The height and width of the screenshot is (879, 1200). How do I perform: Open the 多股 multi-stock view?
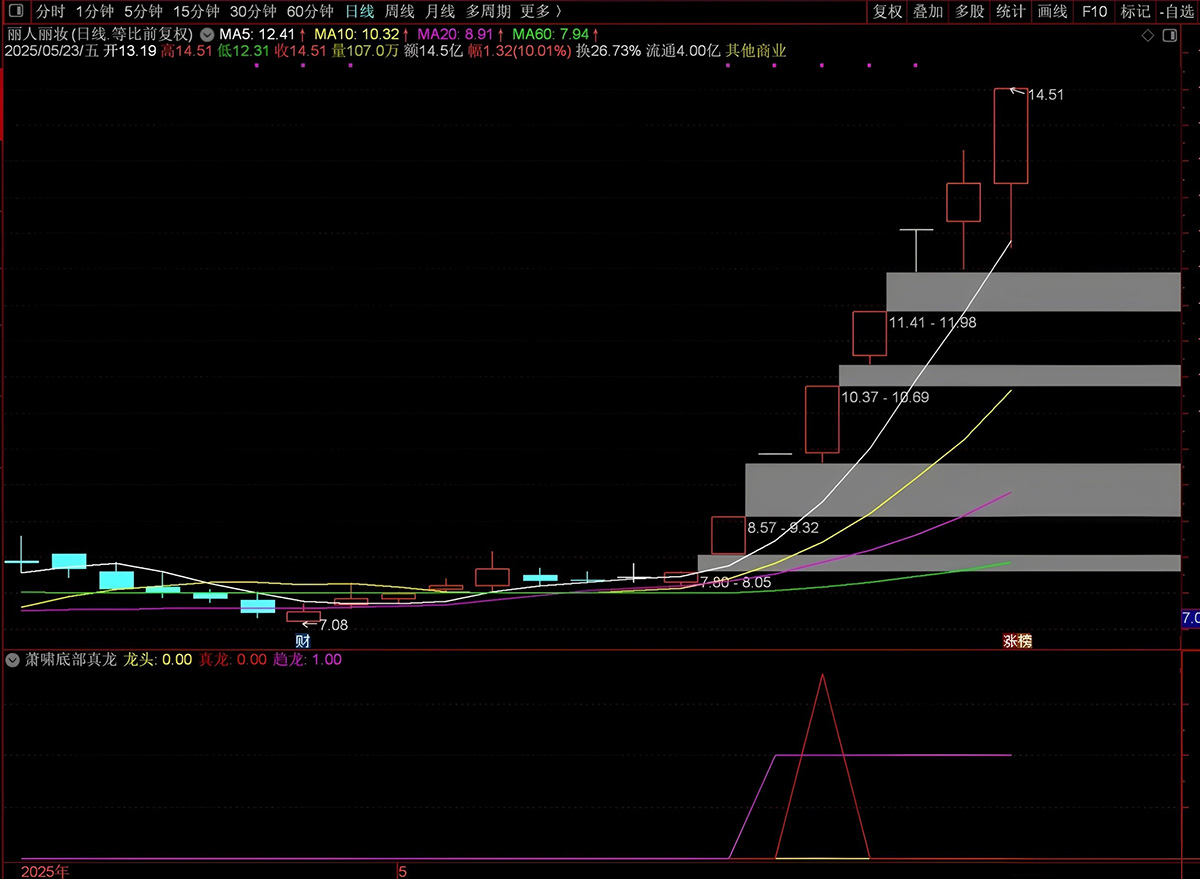pos(969,12)
